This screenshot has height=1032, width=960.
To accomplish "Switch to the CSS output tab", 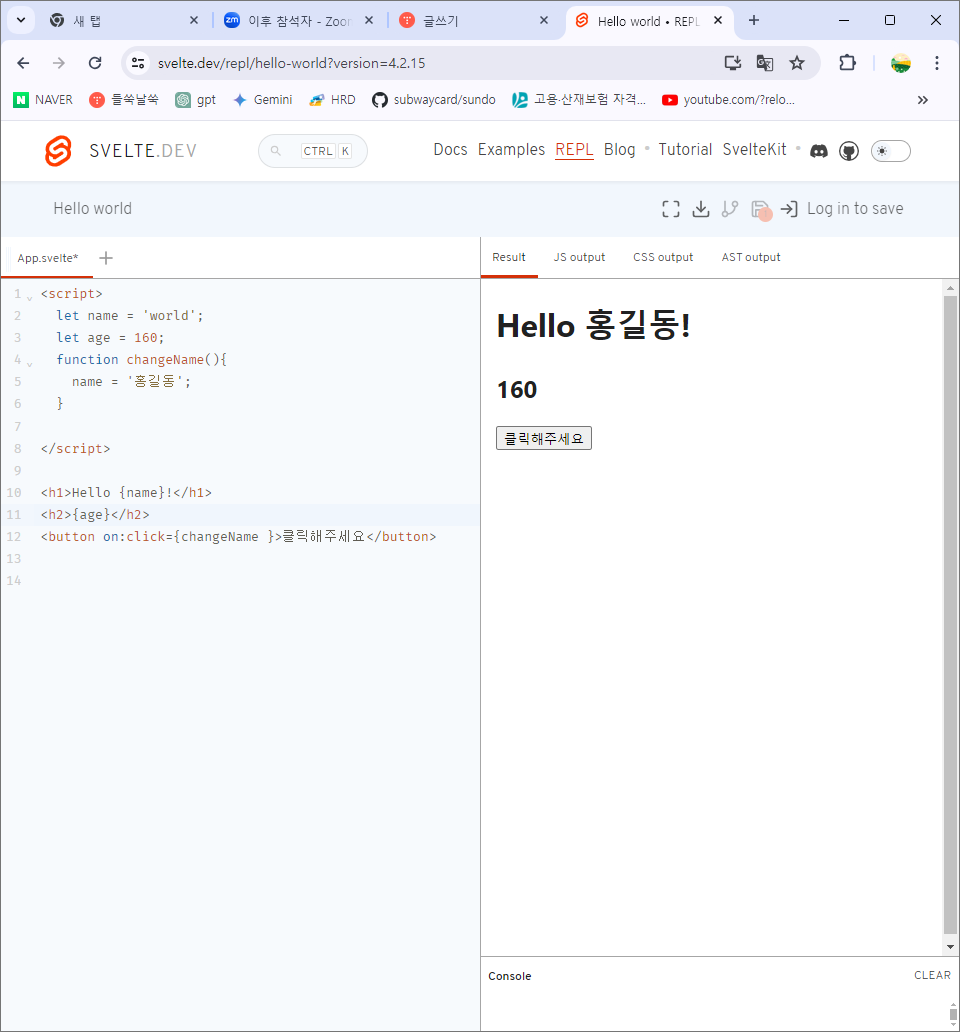I will 663,257.
